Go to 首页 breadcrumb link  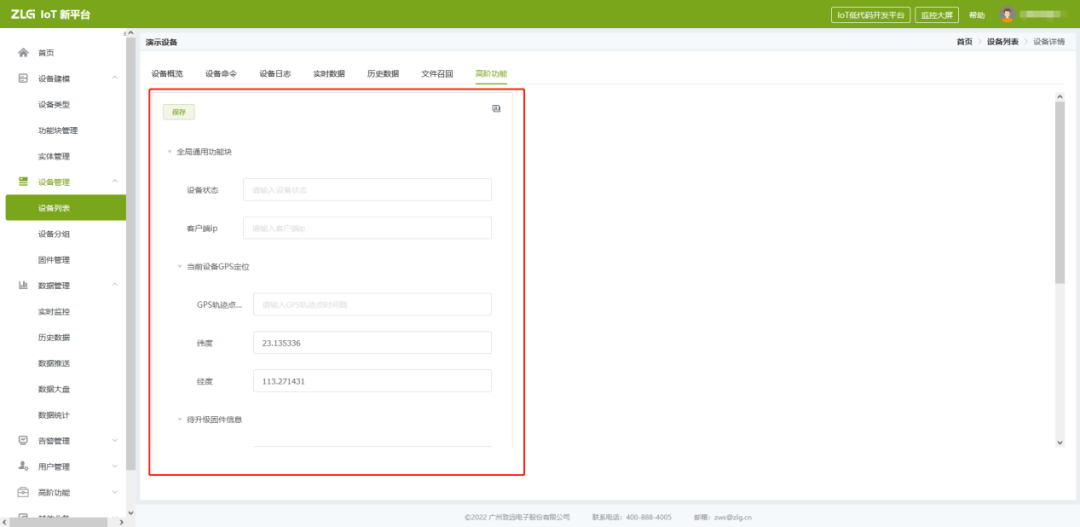[964, 42]
